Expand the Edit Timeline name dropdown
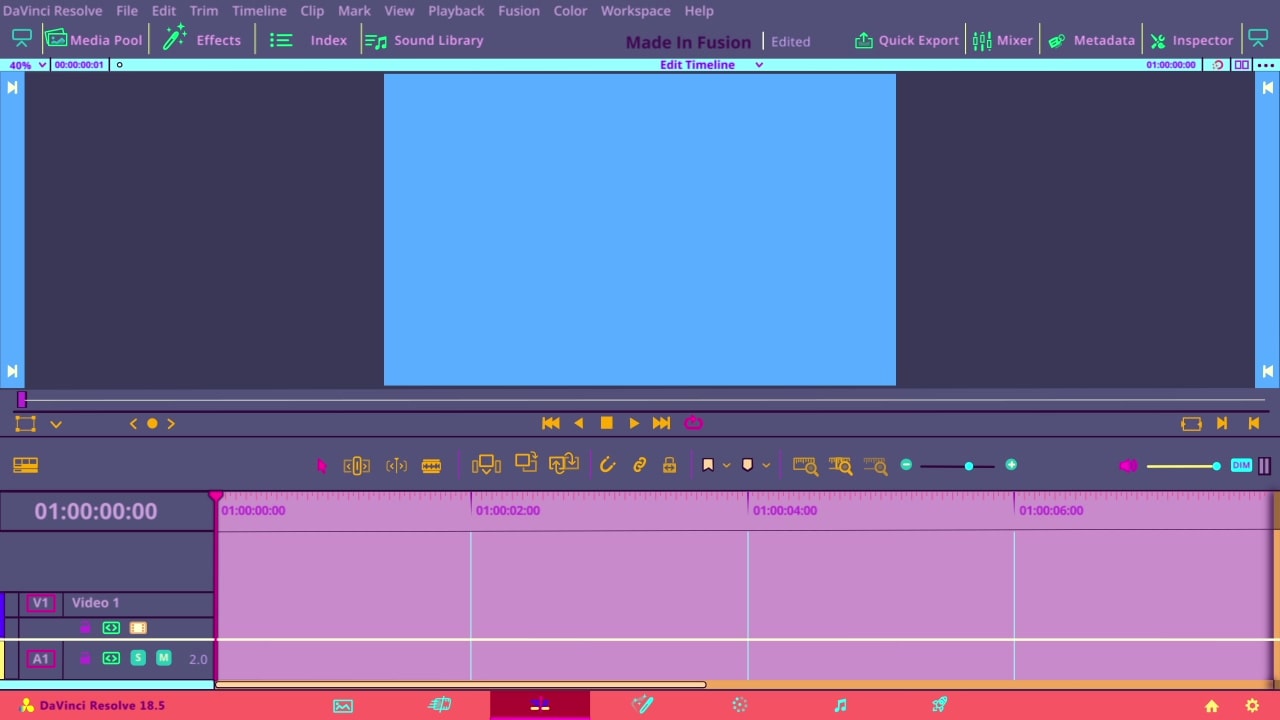Screen dimensions: 1280x720 [758, 65]
